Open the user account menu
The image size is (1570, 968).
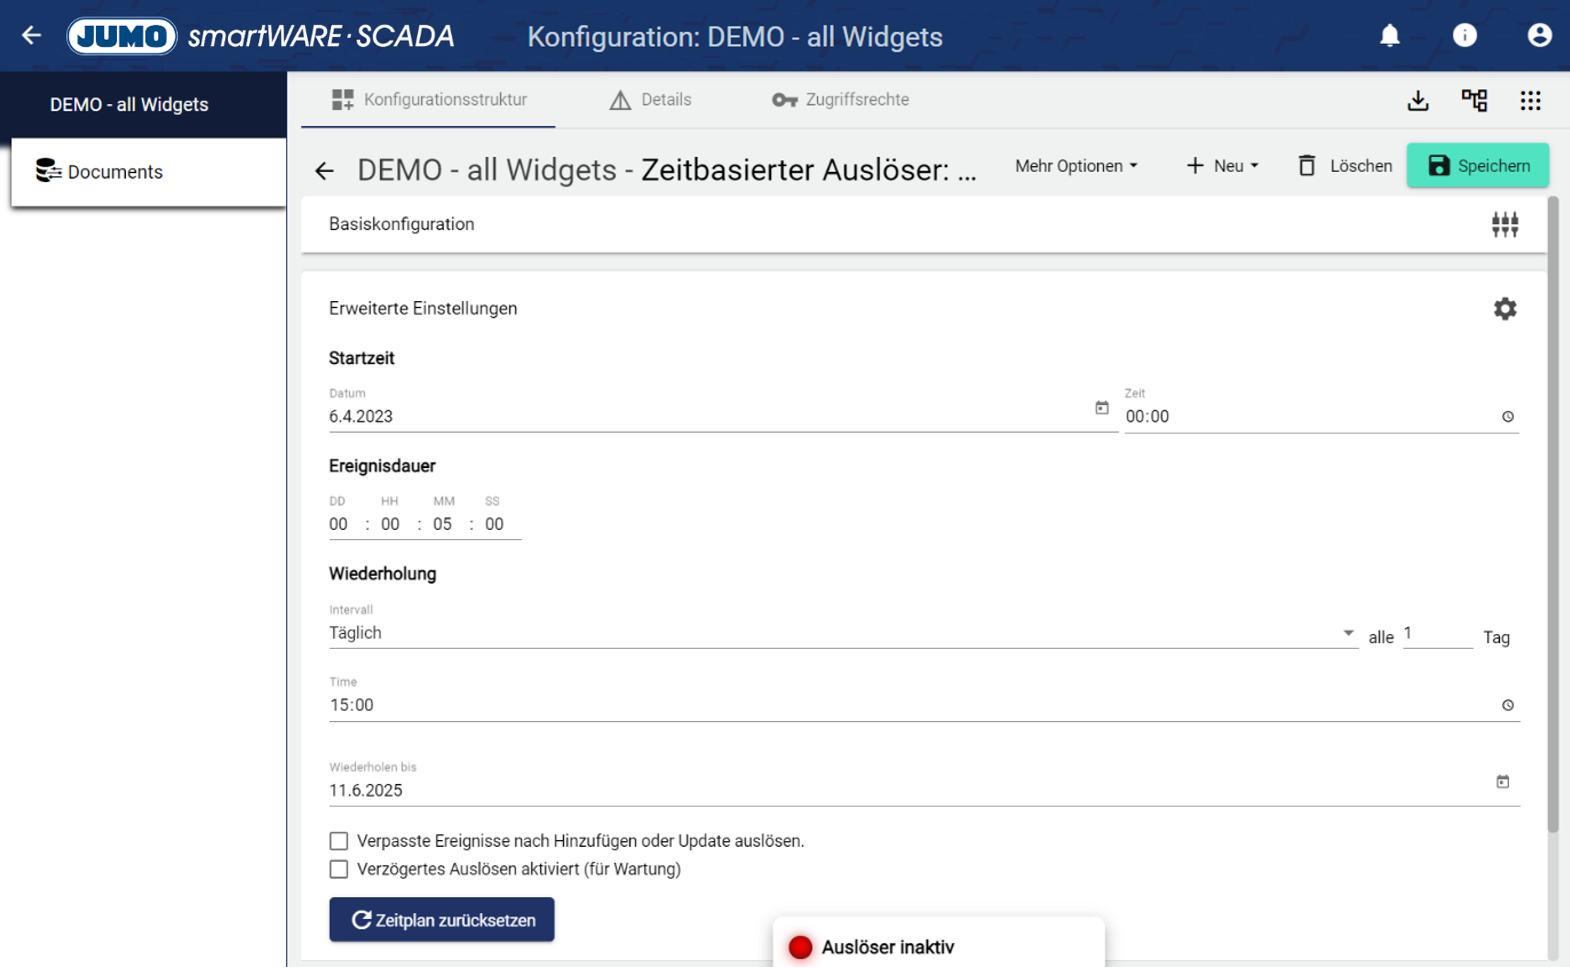[1539, 36]
